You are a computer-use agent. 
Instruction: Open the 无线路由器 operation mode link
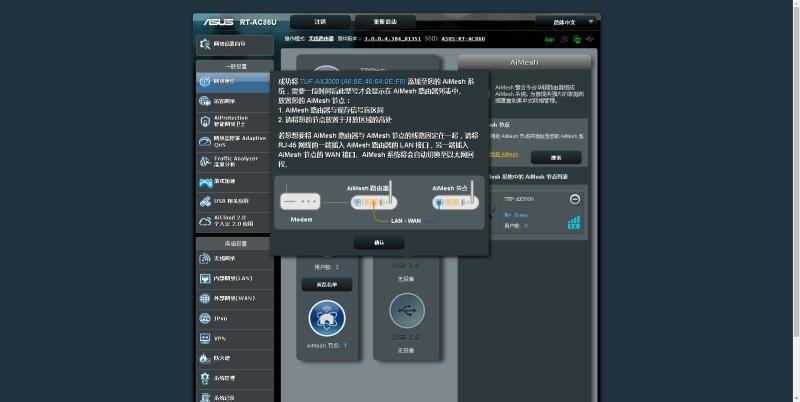pos(321,39)
